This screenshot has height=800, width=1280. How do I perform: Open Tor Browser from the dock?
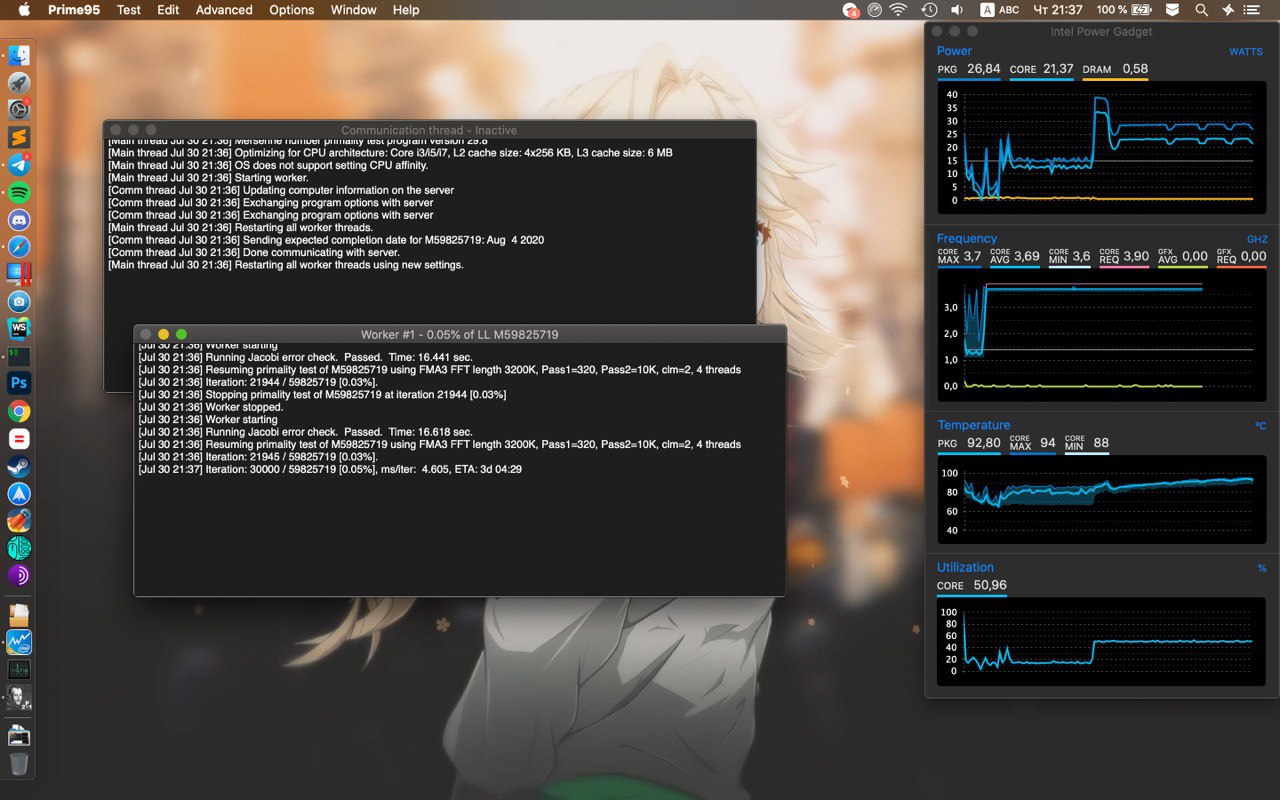point(19,575)
